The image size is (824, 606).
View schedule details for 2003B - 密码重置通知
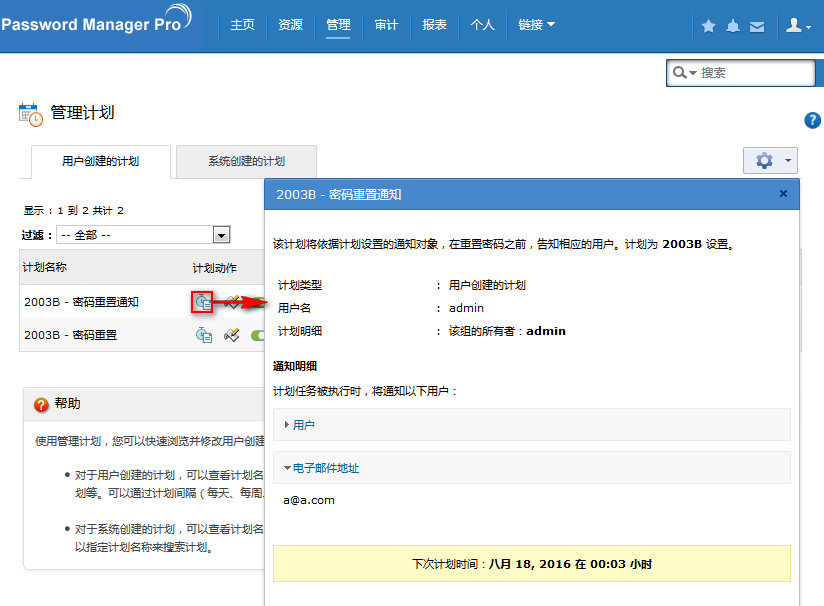203,301
